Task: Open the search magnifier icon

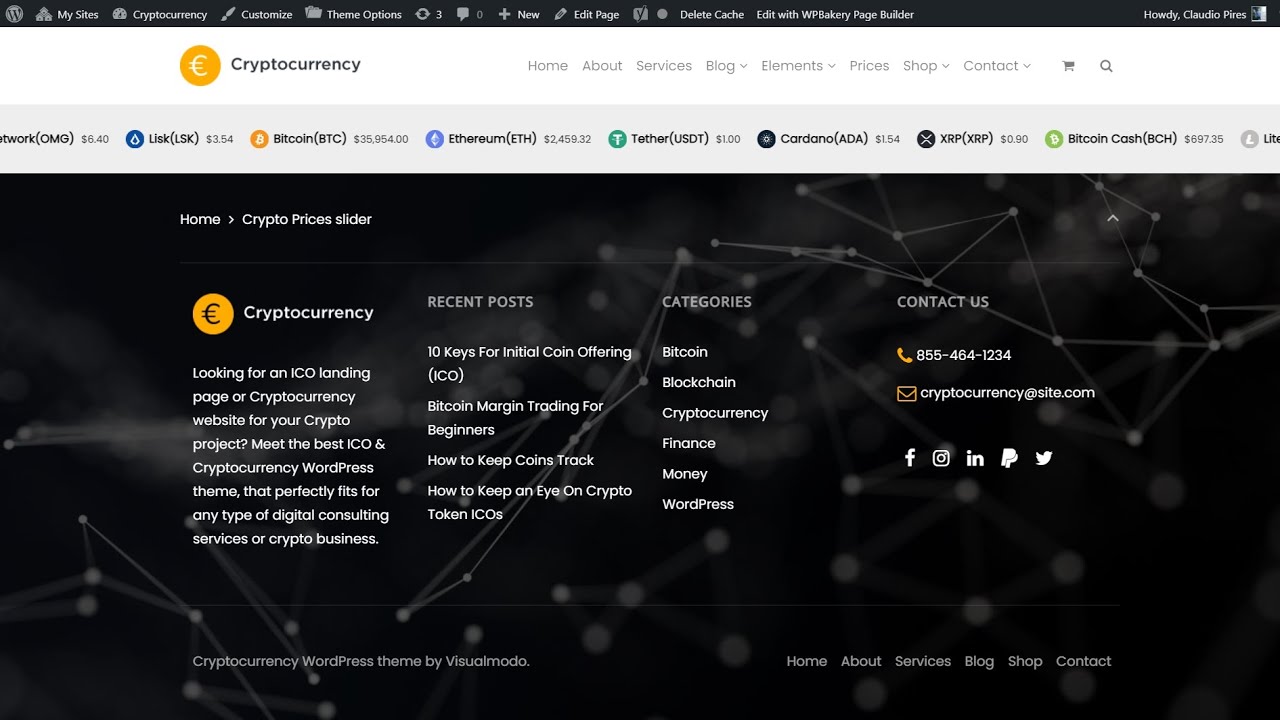Action: [1106, 66]
